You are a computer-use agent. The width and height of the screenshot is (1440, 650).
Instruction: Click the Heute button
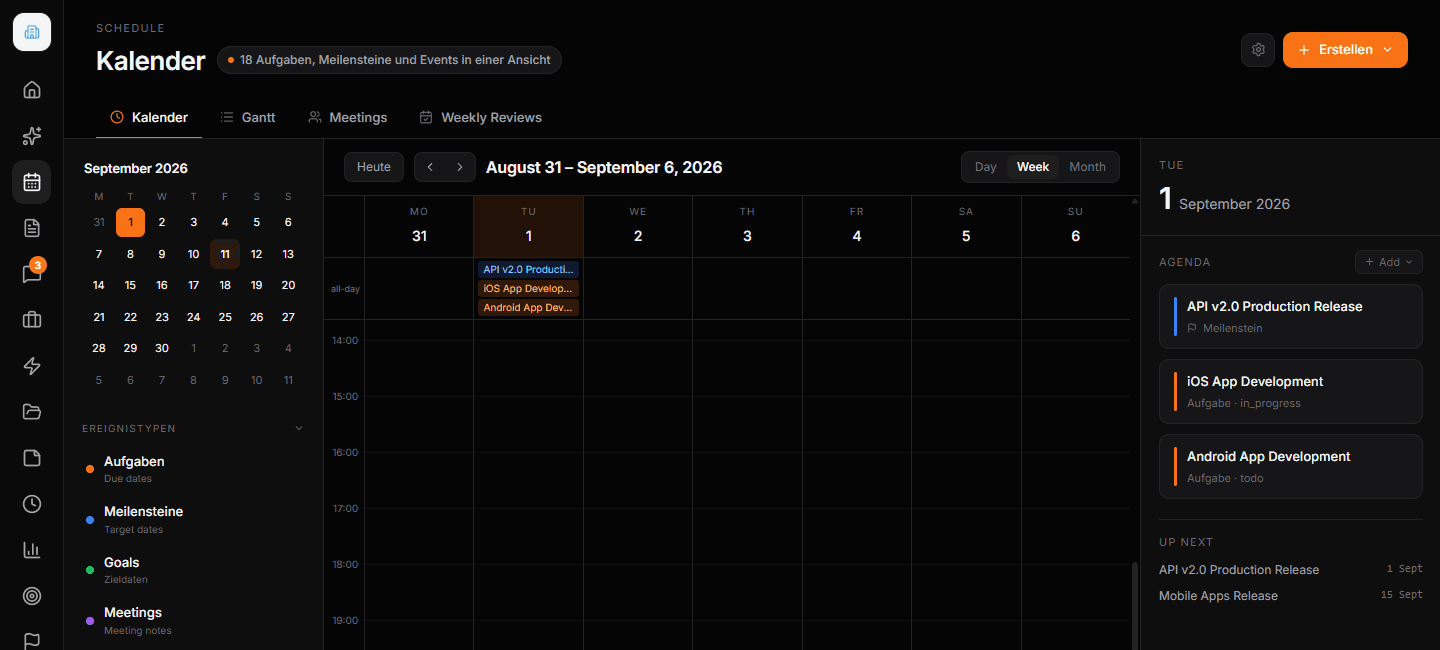374,167
